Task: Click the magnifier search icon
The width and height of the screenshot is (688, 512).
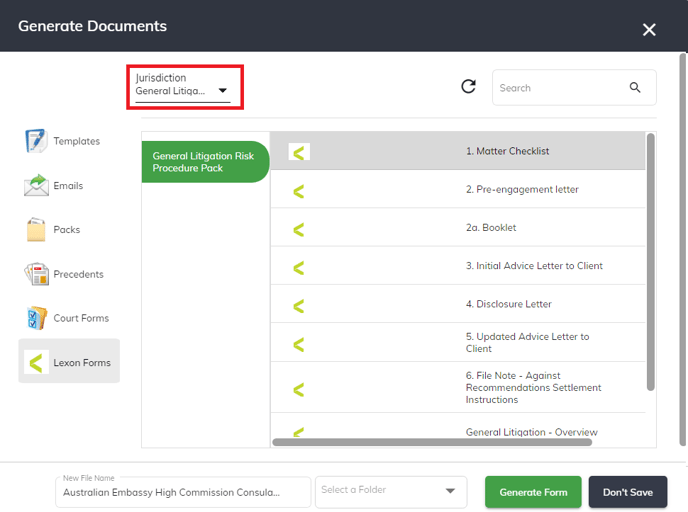Action: click(635, 87)
